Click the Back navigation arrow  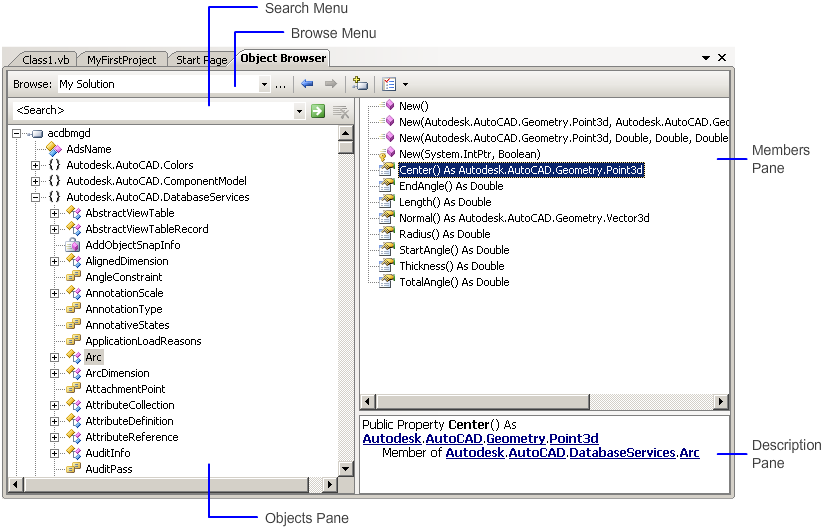click(307, 84)
